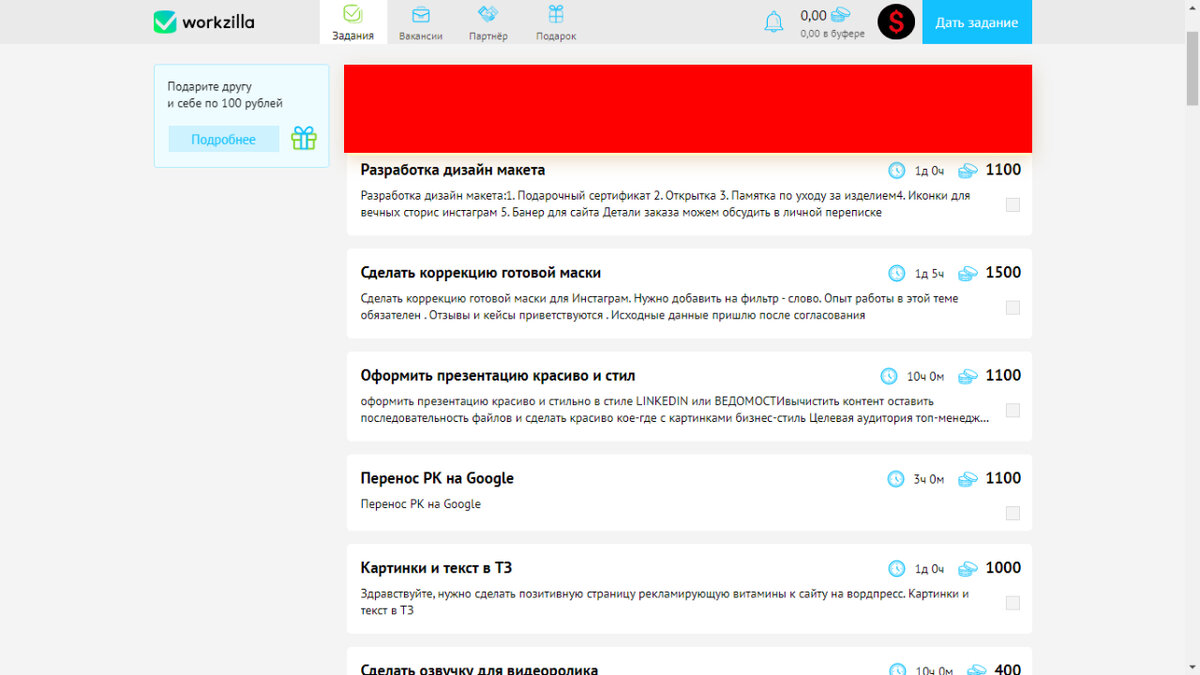Open notifications bell icon
Screen dimensions: 1200x675
[x=774, y=22]
